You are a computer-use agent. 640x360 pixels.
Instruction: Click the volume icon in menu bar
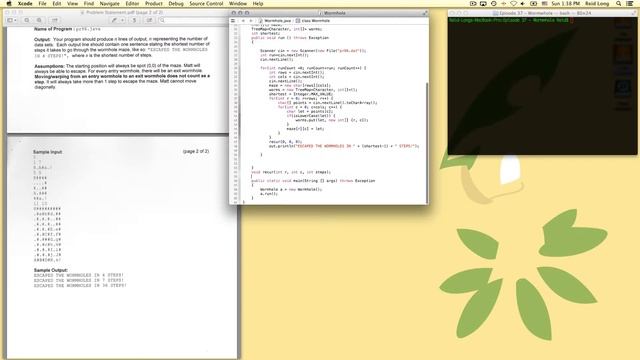tap(522, 3)
